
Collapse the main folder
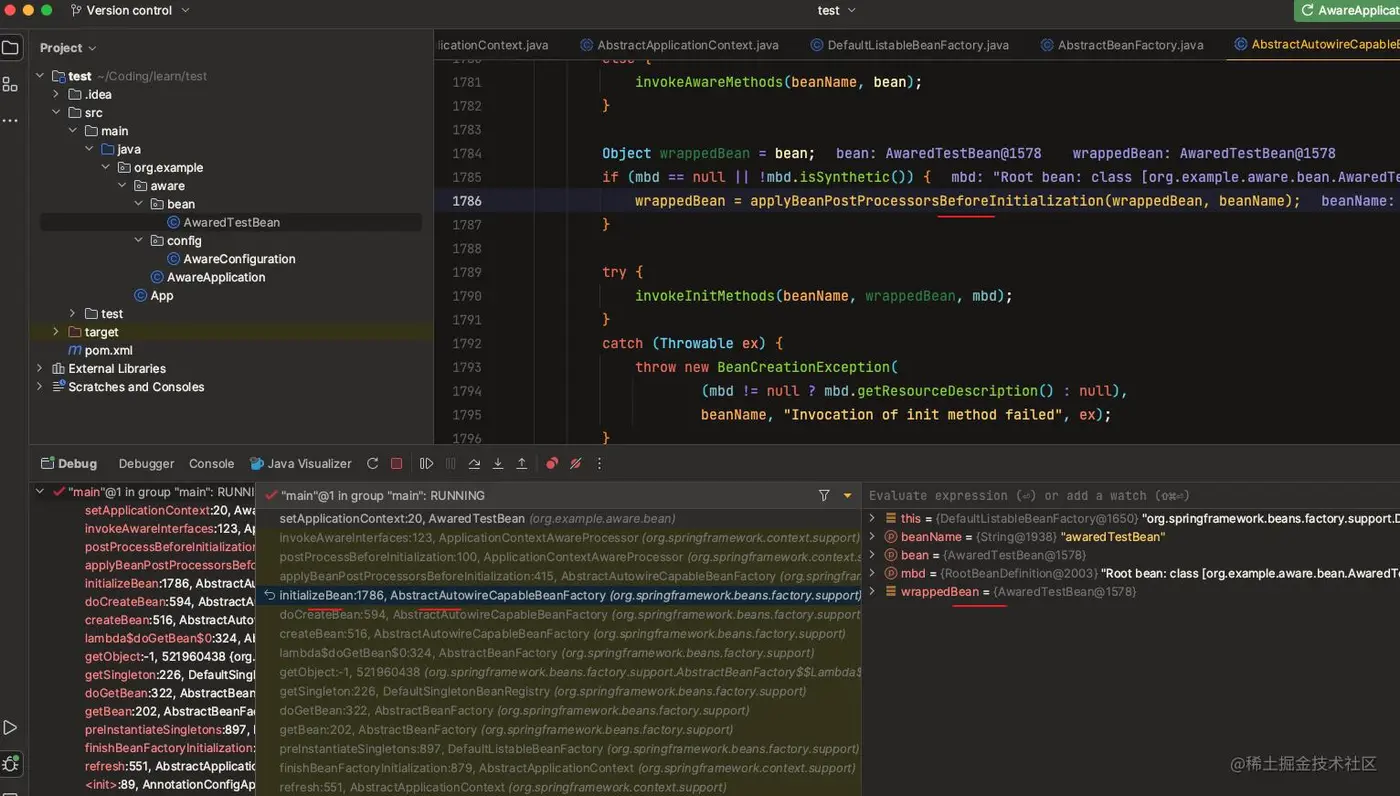pos(73,131)
